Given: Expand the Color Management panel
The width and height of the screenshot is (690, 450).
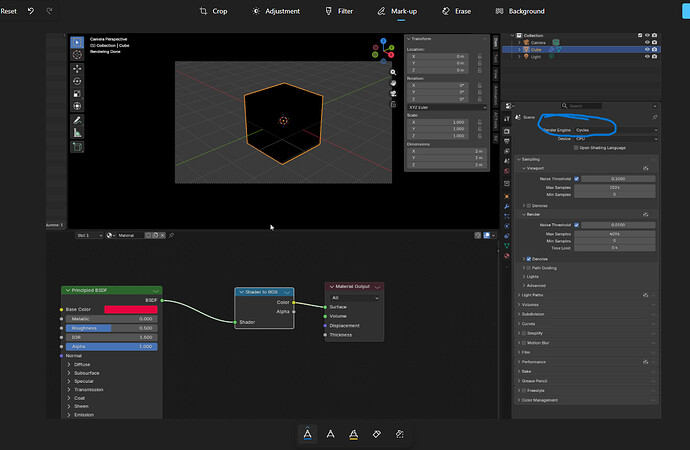Looking at the screenshot, I should coord(540,400).
